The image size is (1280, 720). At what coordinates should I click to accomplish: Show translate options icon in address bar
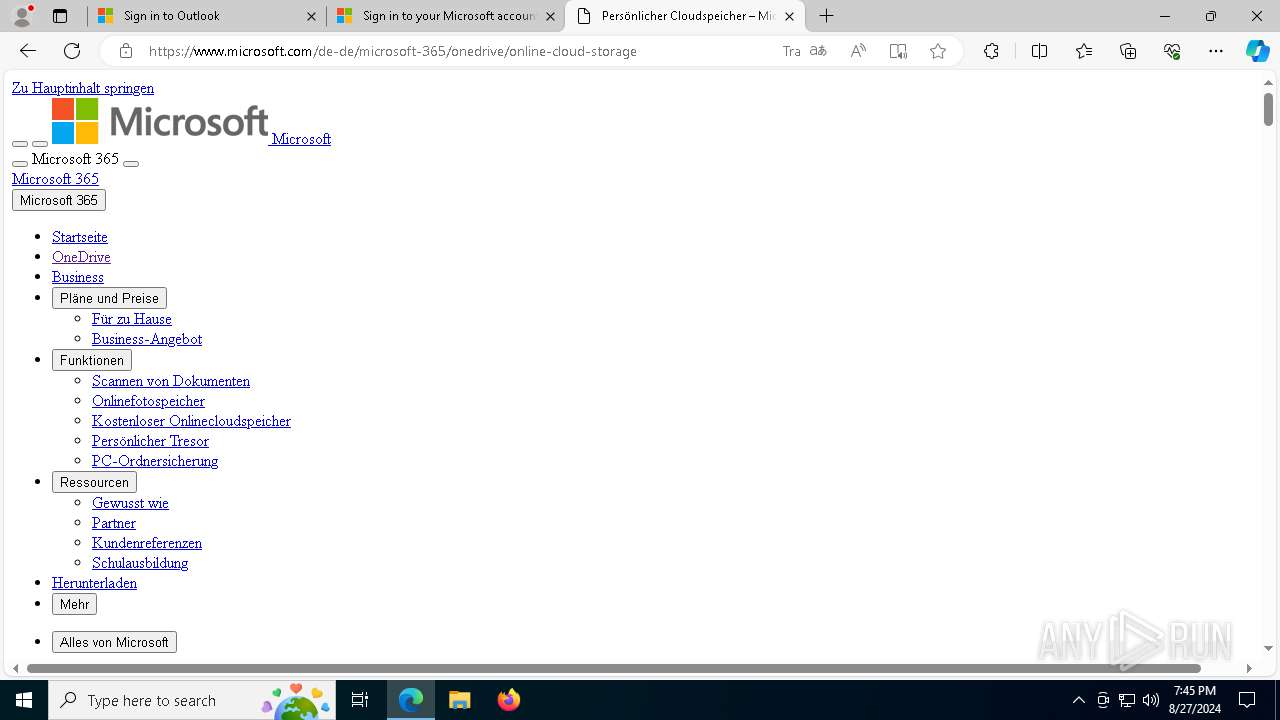tap(818, 51)
